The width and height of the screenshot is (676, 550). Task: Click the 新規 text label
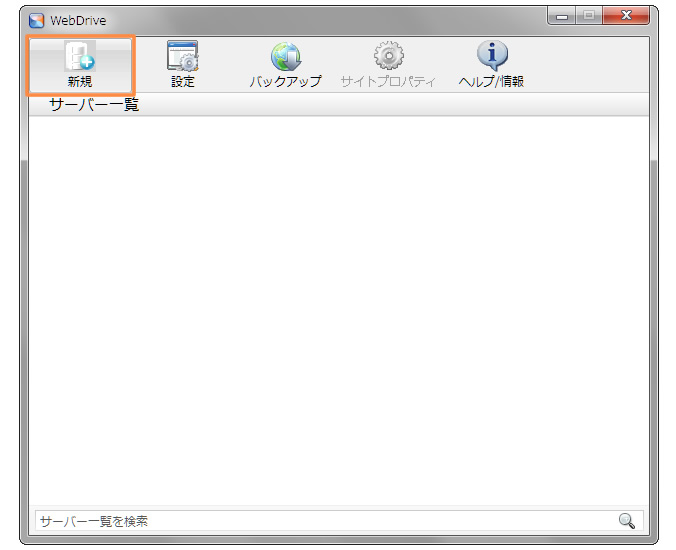[x=80, y=82]
